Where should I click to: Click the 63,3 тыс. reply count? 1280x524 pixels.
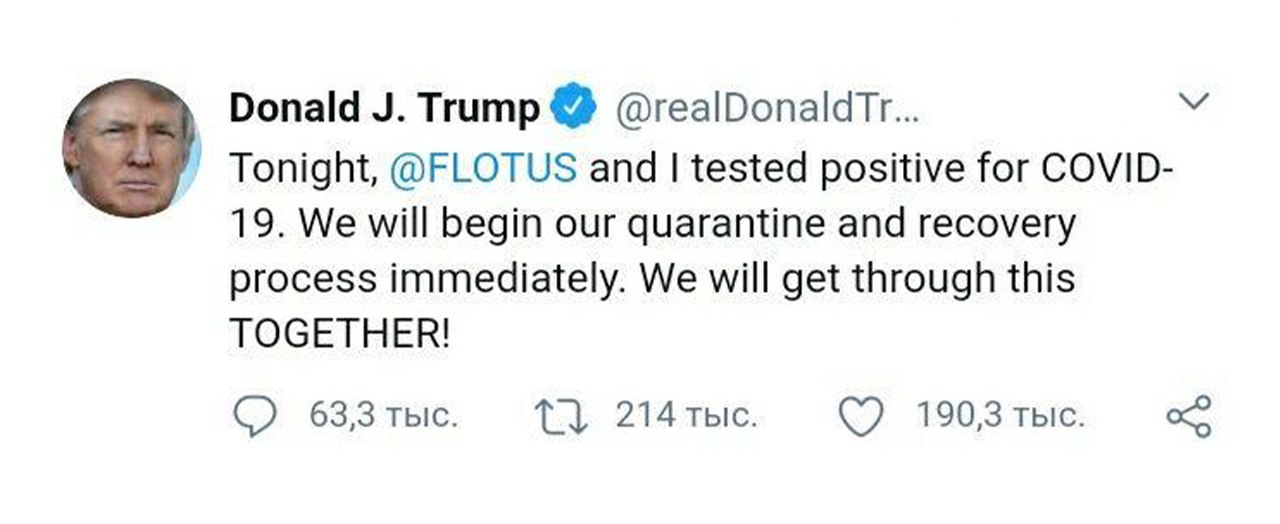click(x=384, y=416)
